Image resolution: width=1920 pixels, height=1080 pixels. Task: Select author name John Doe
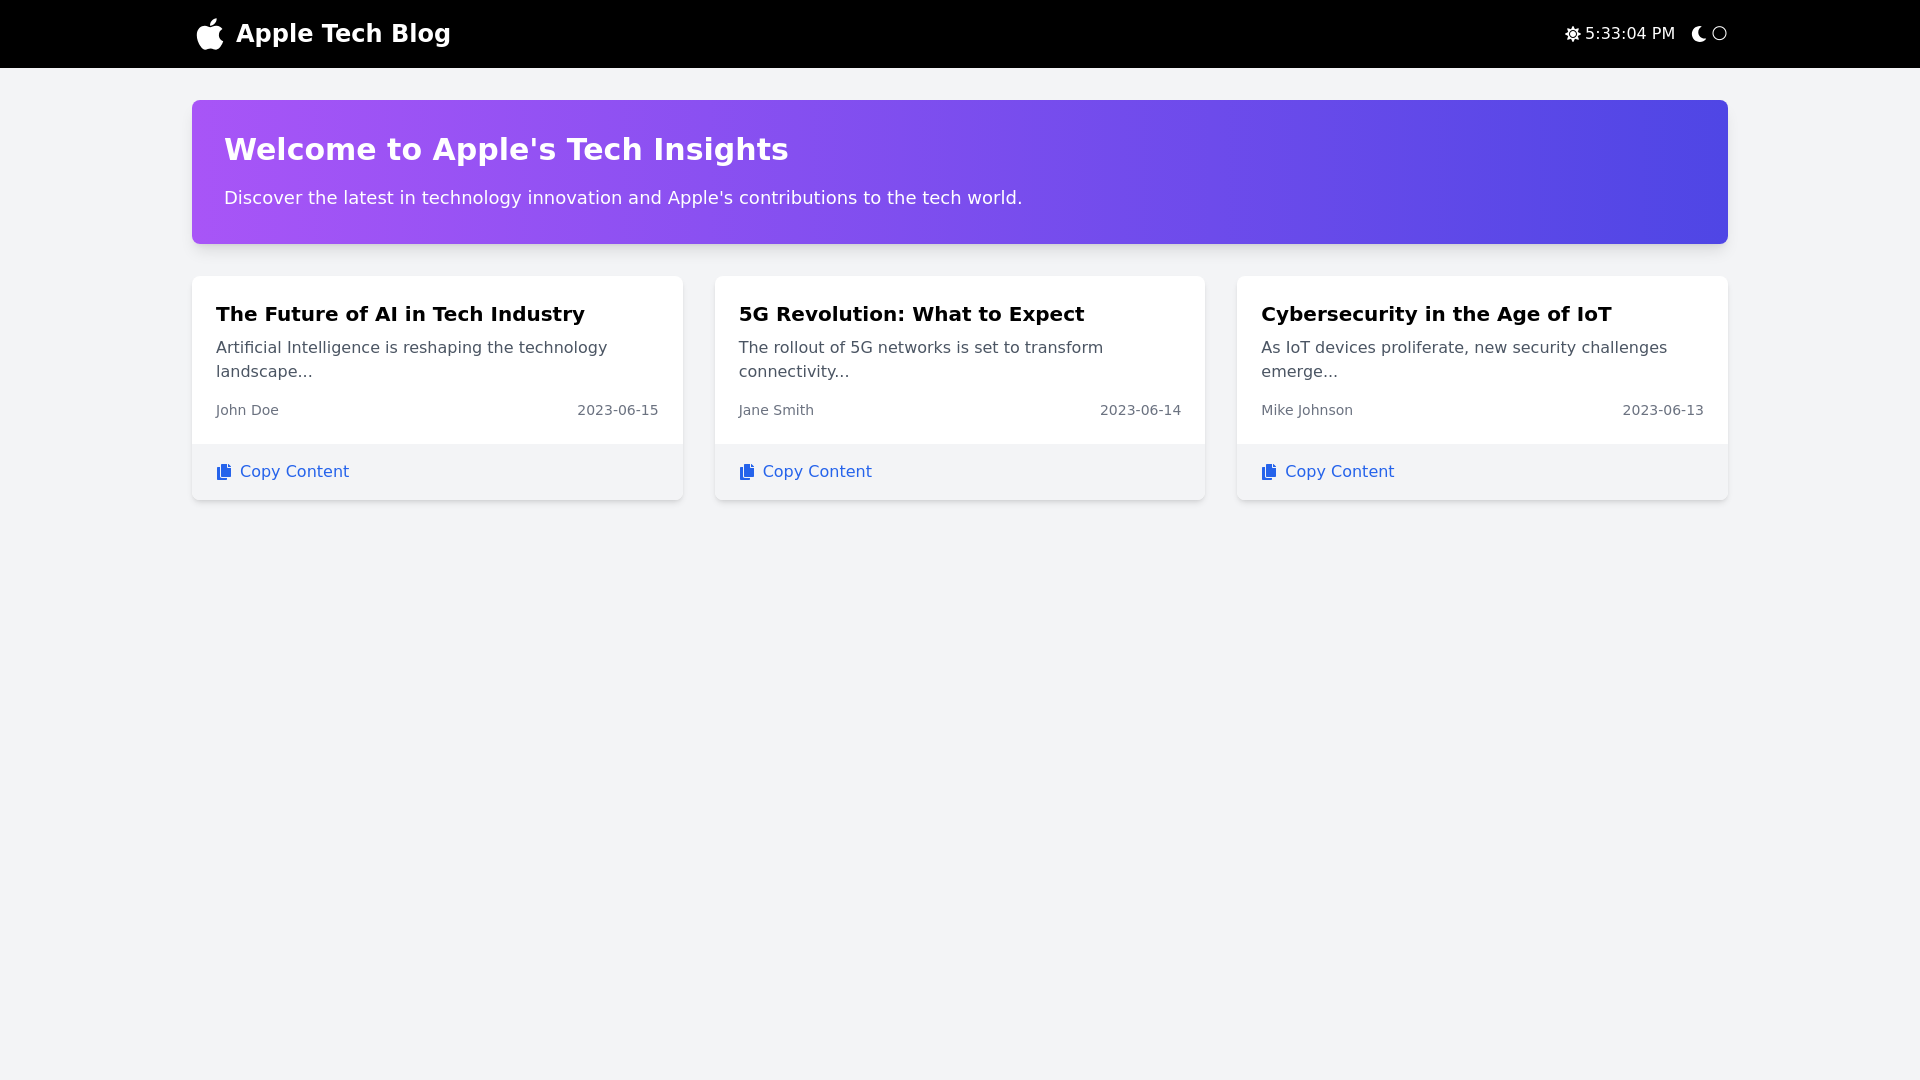click(x=247, y=410)
